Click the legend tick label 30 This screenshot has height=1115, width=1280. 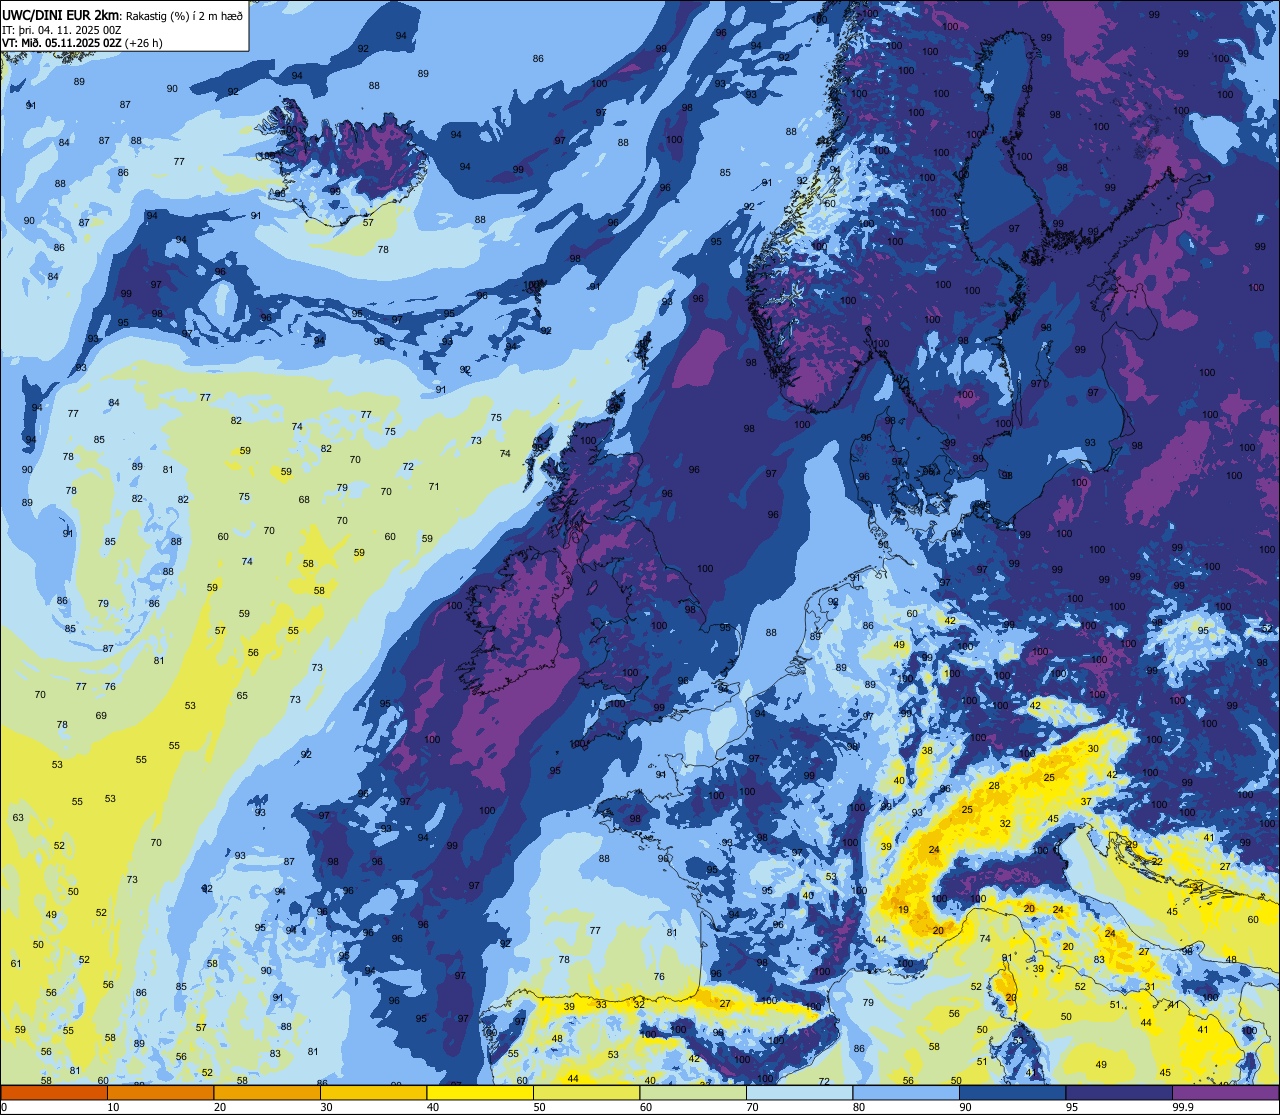(326, 1107)
